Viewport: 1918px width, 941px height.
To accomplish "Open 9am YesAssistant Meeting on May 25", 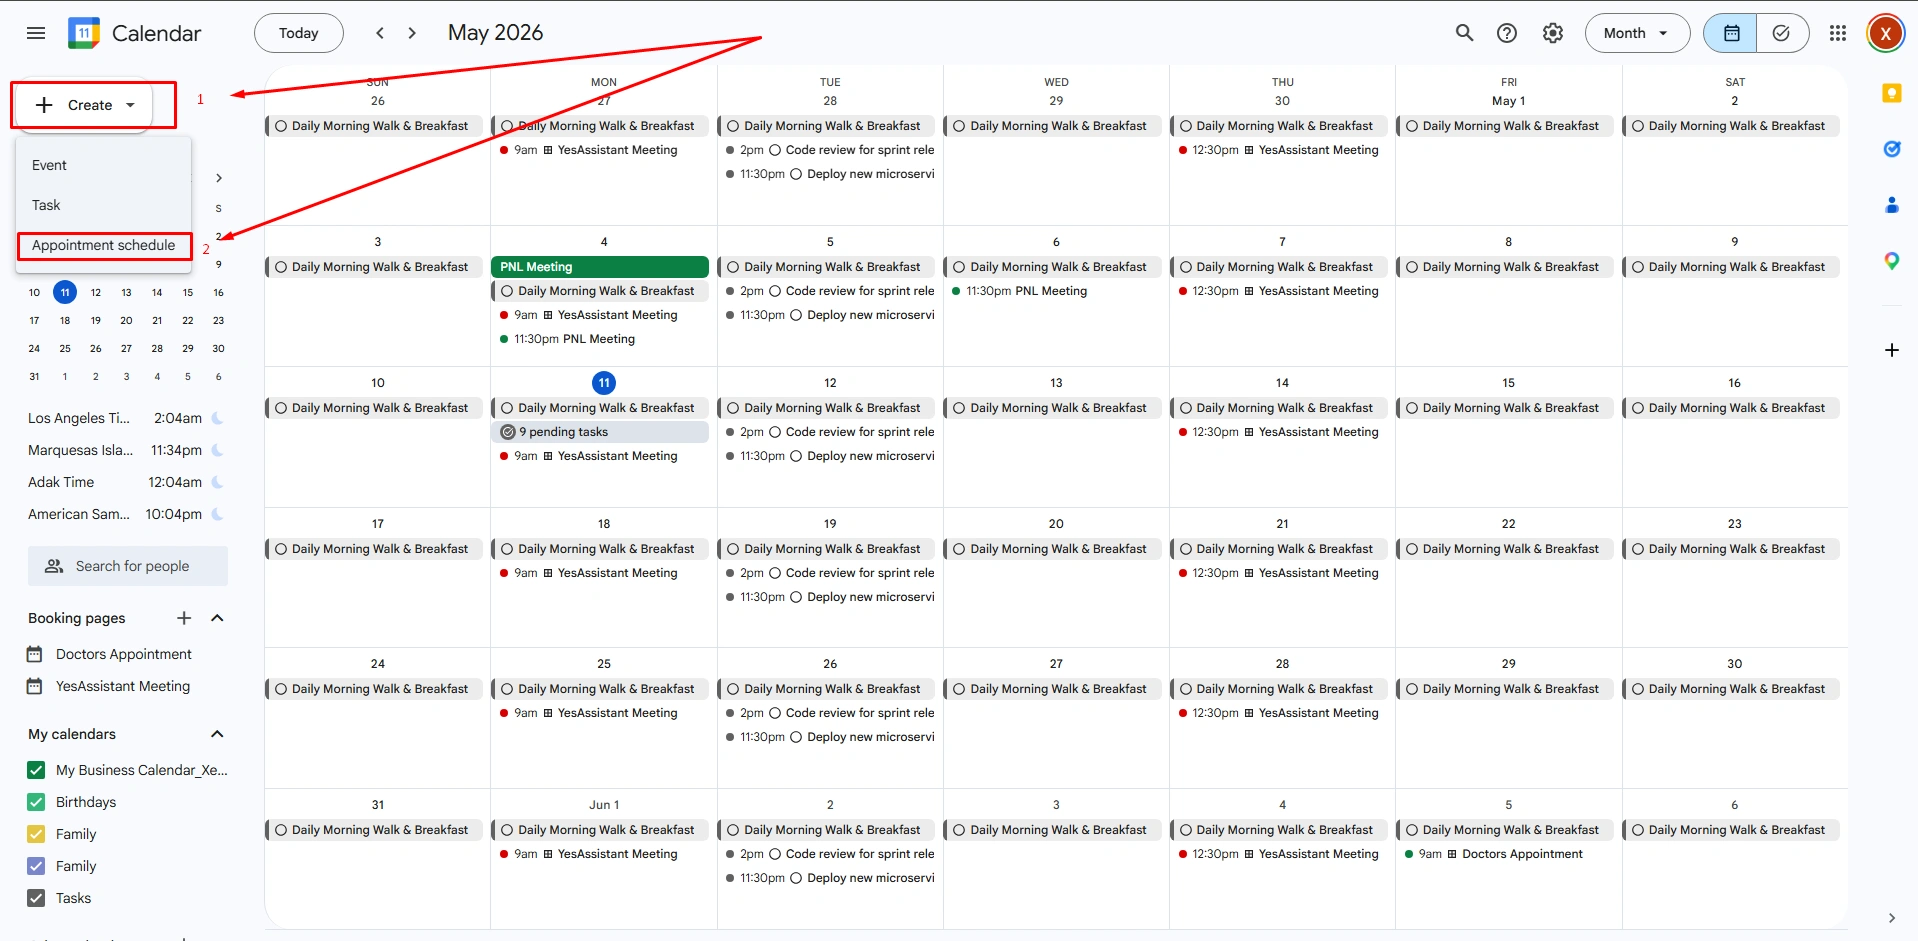I will point(600,713).
